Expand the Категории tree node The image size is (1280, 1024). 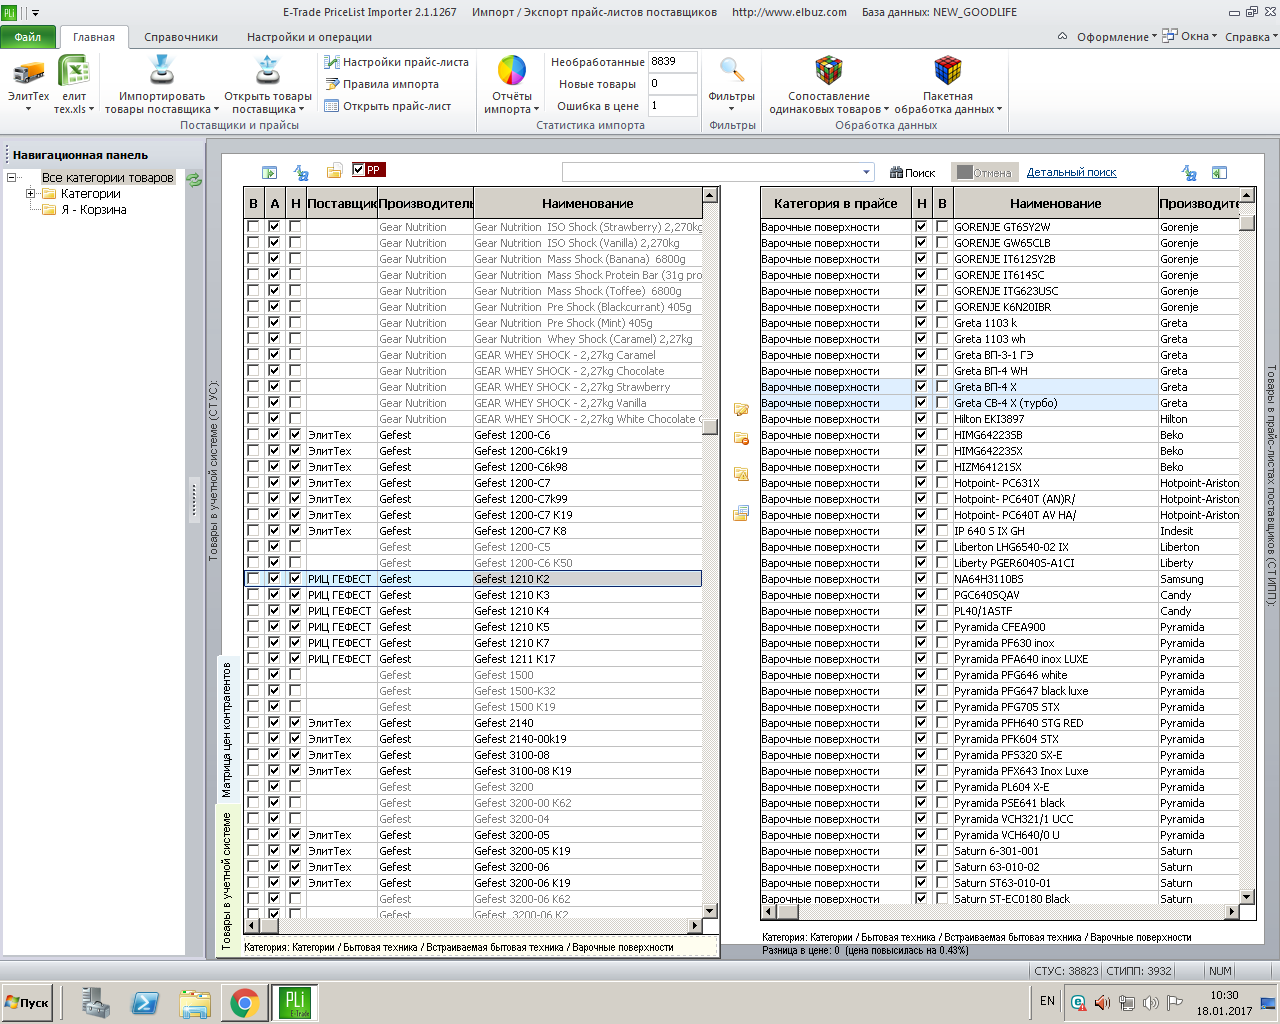(31, 194)
